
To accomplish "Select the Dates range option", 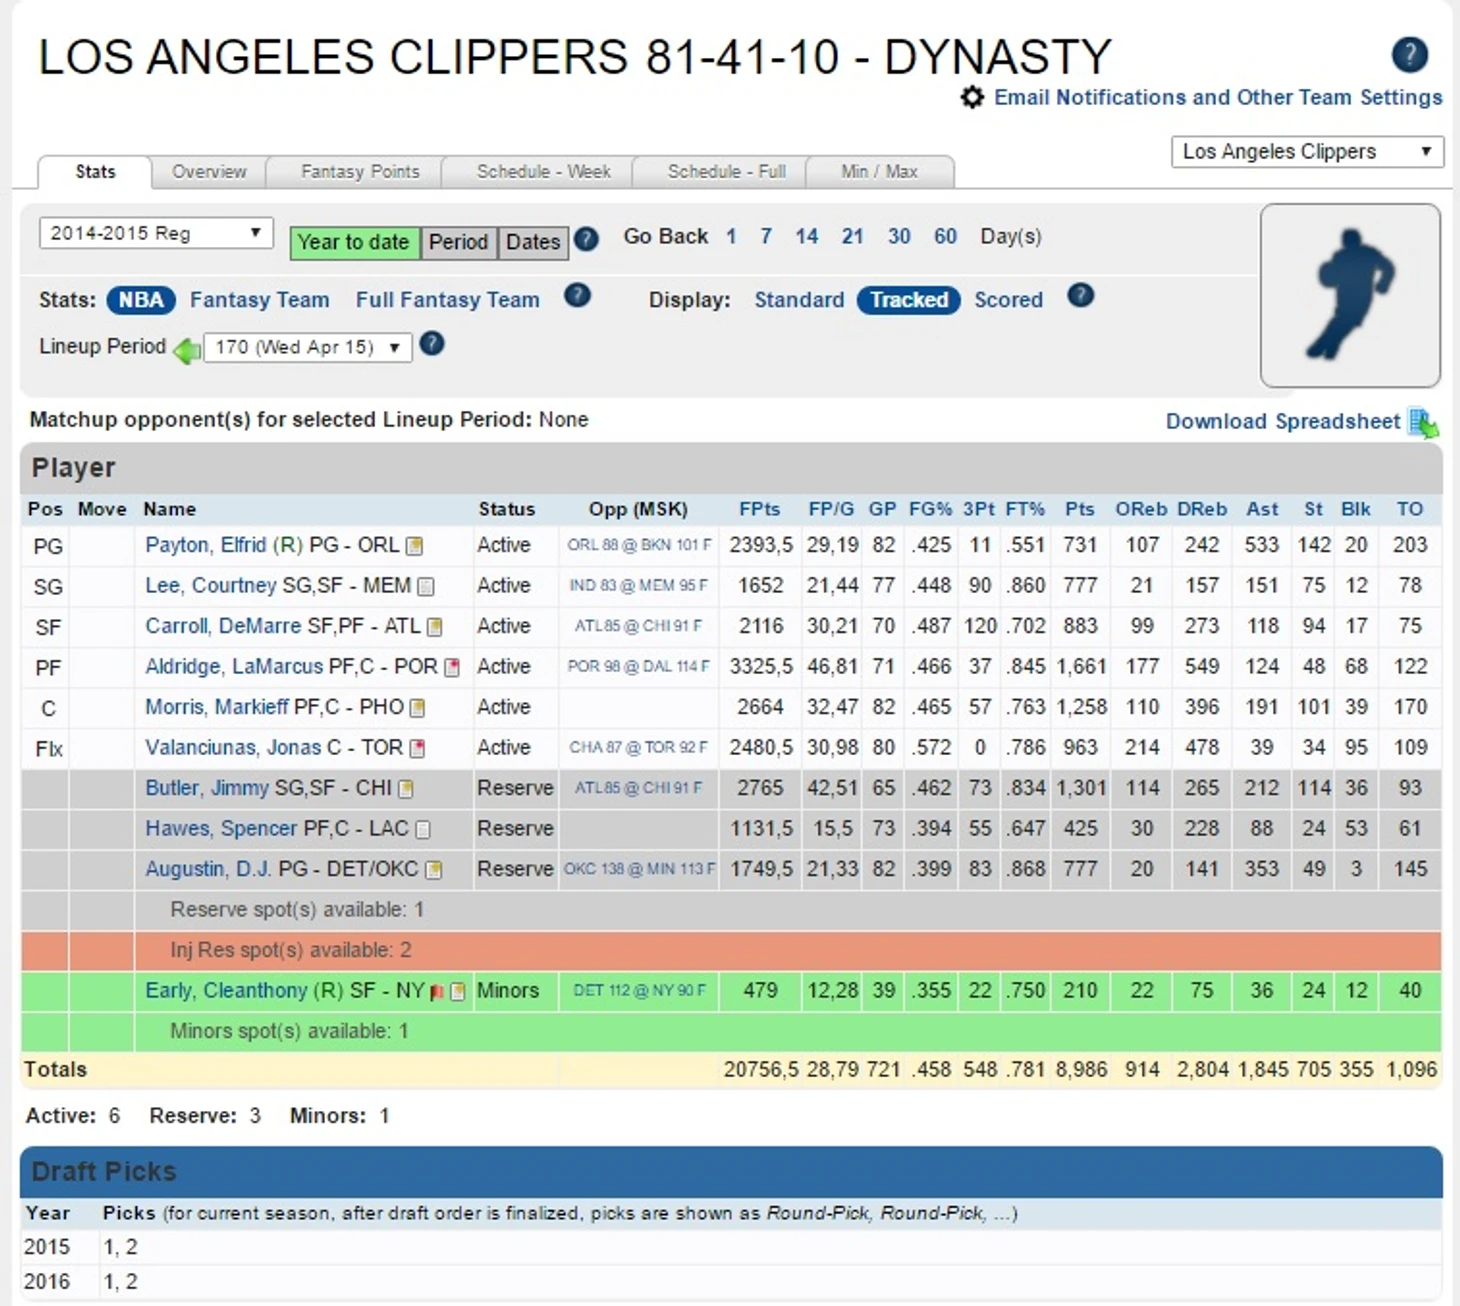I will pyautogui.click(x=533, y=243).
